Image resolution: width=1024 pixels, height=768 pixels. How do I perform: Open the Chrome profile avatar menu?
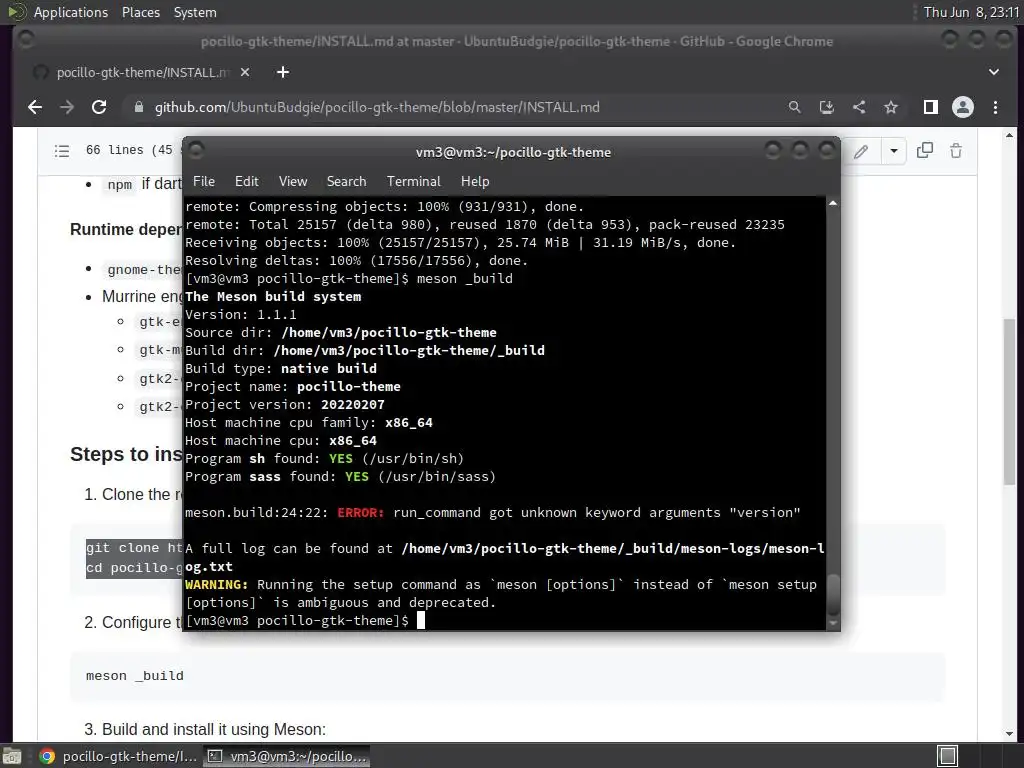tap(963, 107)
